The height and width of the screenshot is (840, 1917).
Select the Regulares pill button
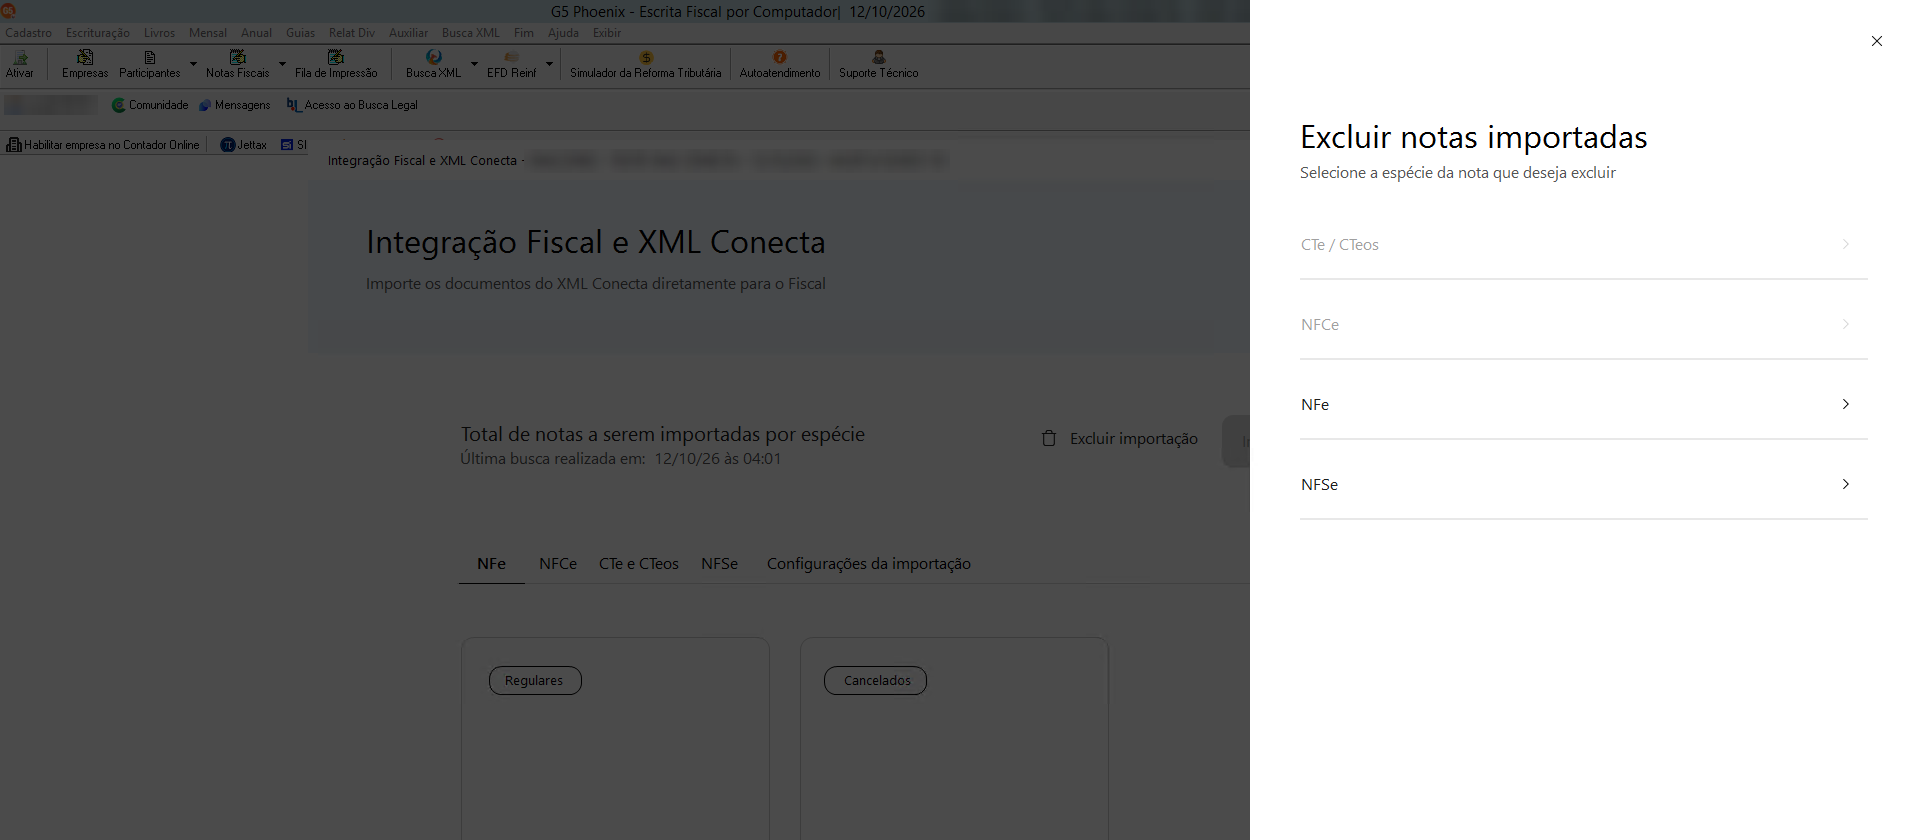(535, 681)
